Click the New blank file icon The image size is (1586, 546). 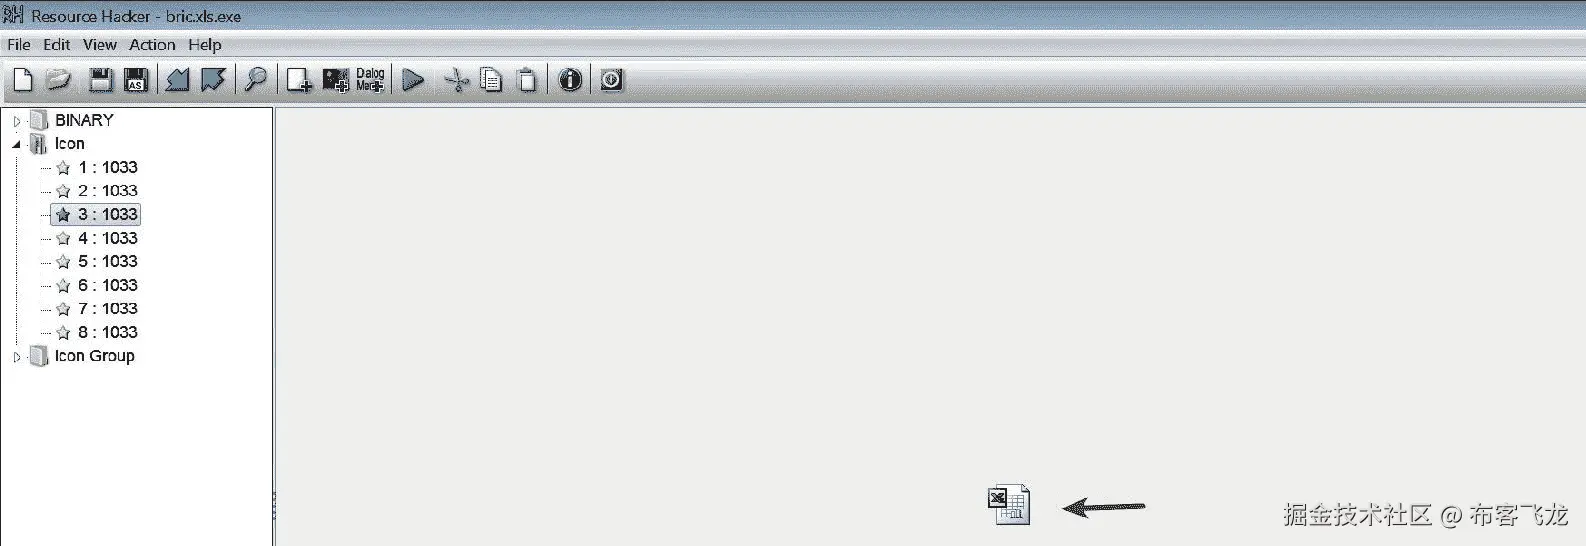point(22,80)
